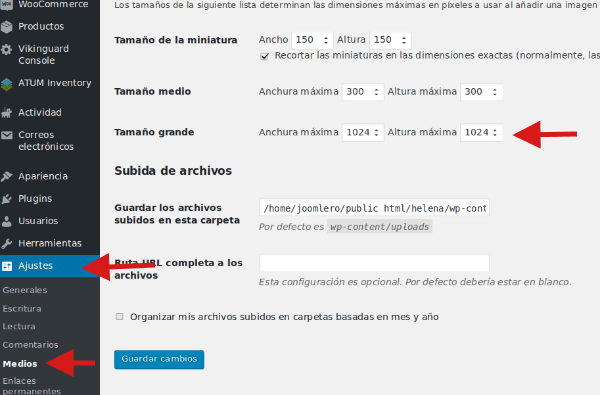Open Generales settings submenu
This screenshot has height=395, width=600.
click(x=25, y=290)
